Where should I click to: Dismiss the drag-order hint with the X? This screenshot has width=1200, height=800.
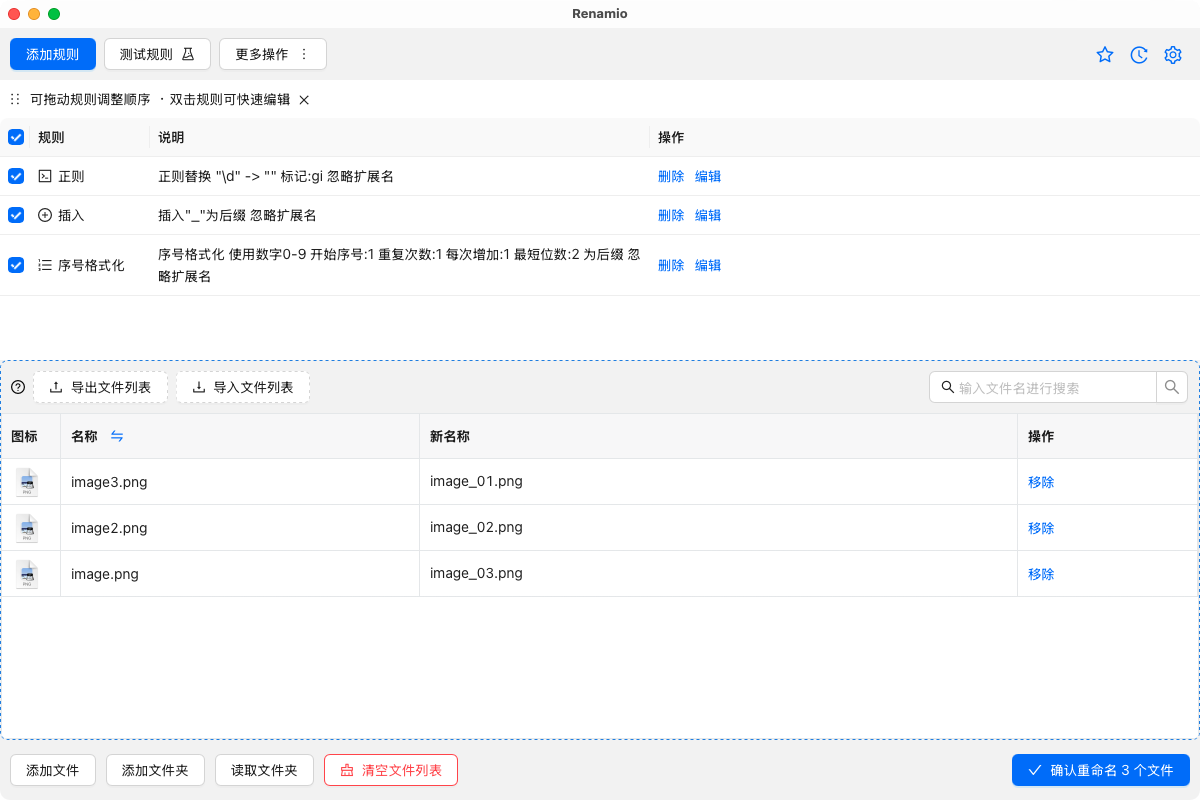tap(305, 100)
